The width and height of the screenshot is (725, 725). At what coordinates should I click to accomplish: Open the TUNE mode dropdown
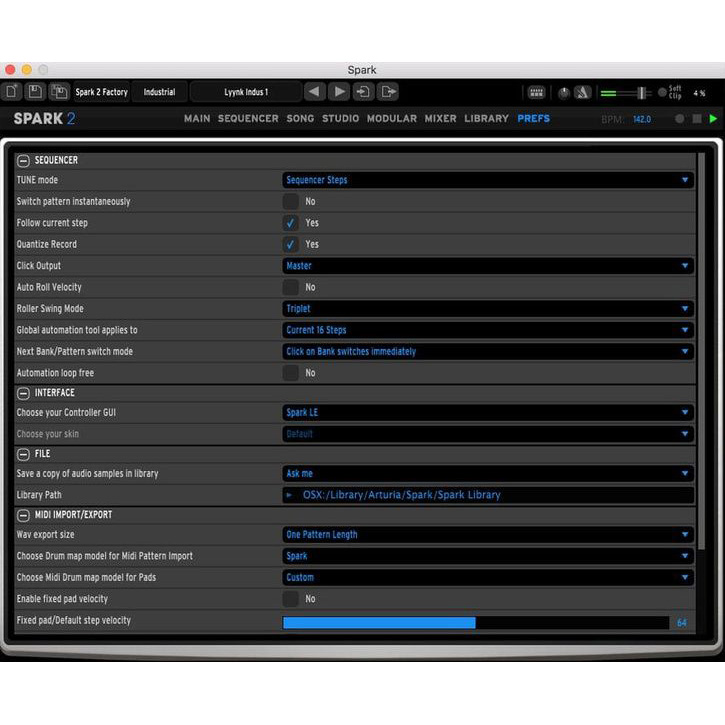point(488,180)
